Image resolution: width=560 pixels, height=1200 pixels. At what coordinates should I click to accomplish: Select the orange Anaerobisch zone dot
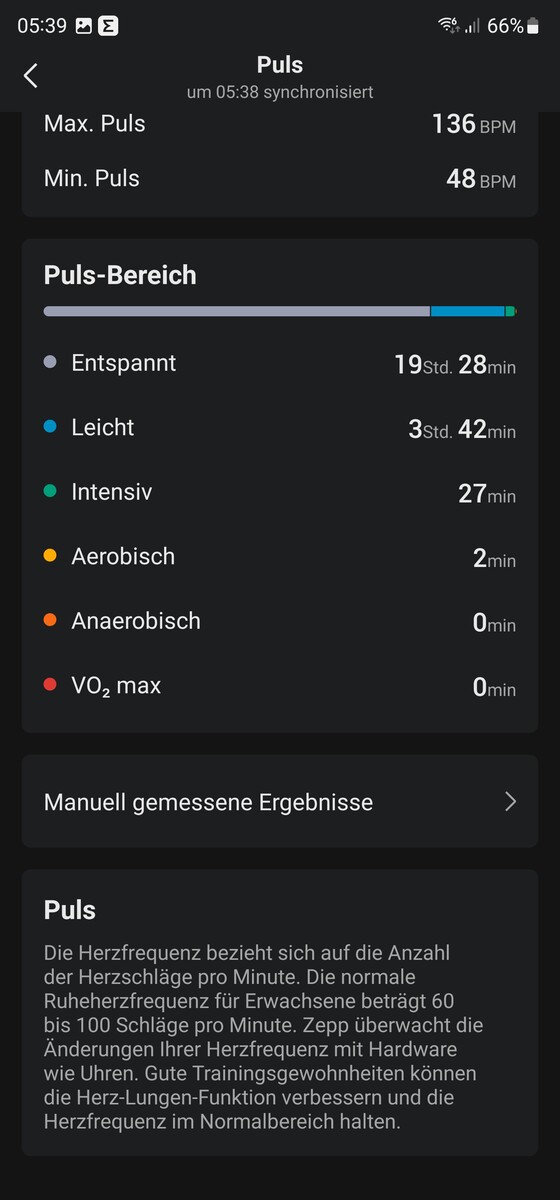50,621
